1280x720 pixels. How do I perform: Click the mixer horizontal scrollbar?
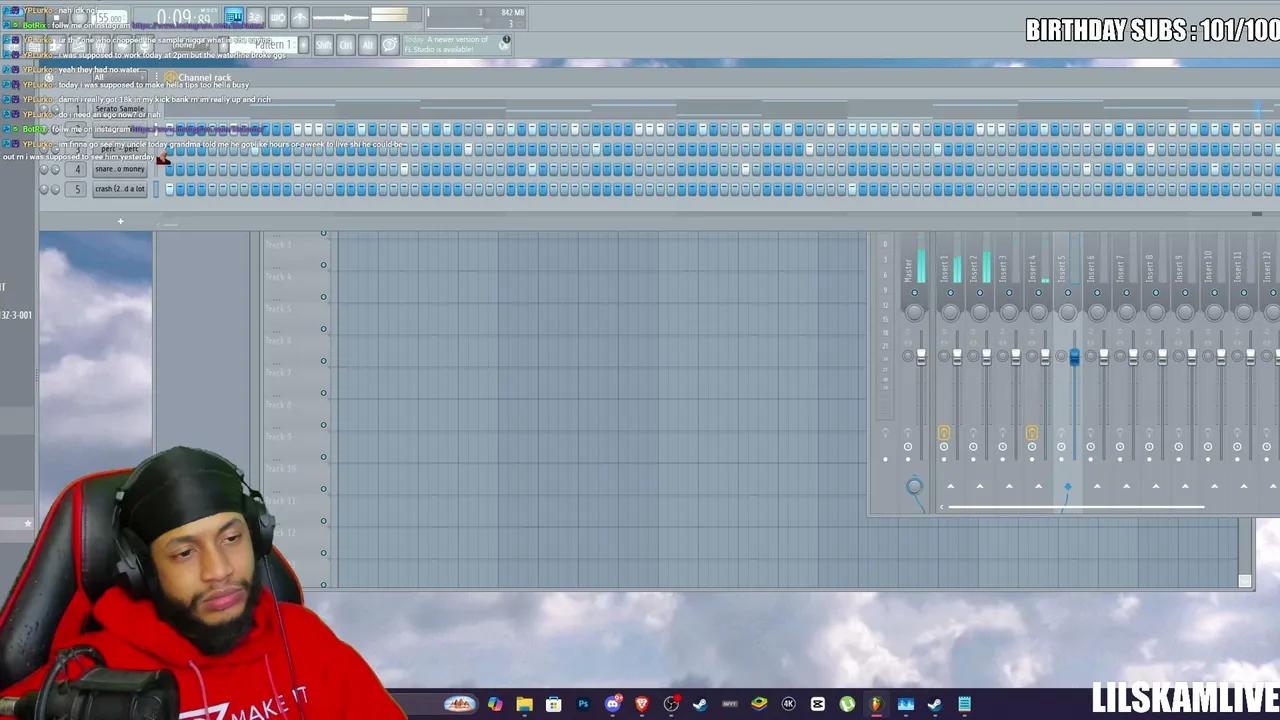1076,507
